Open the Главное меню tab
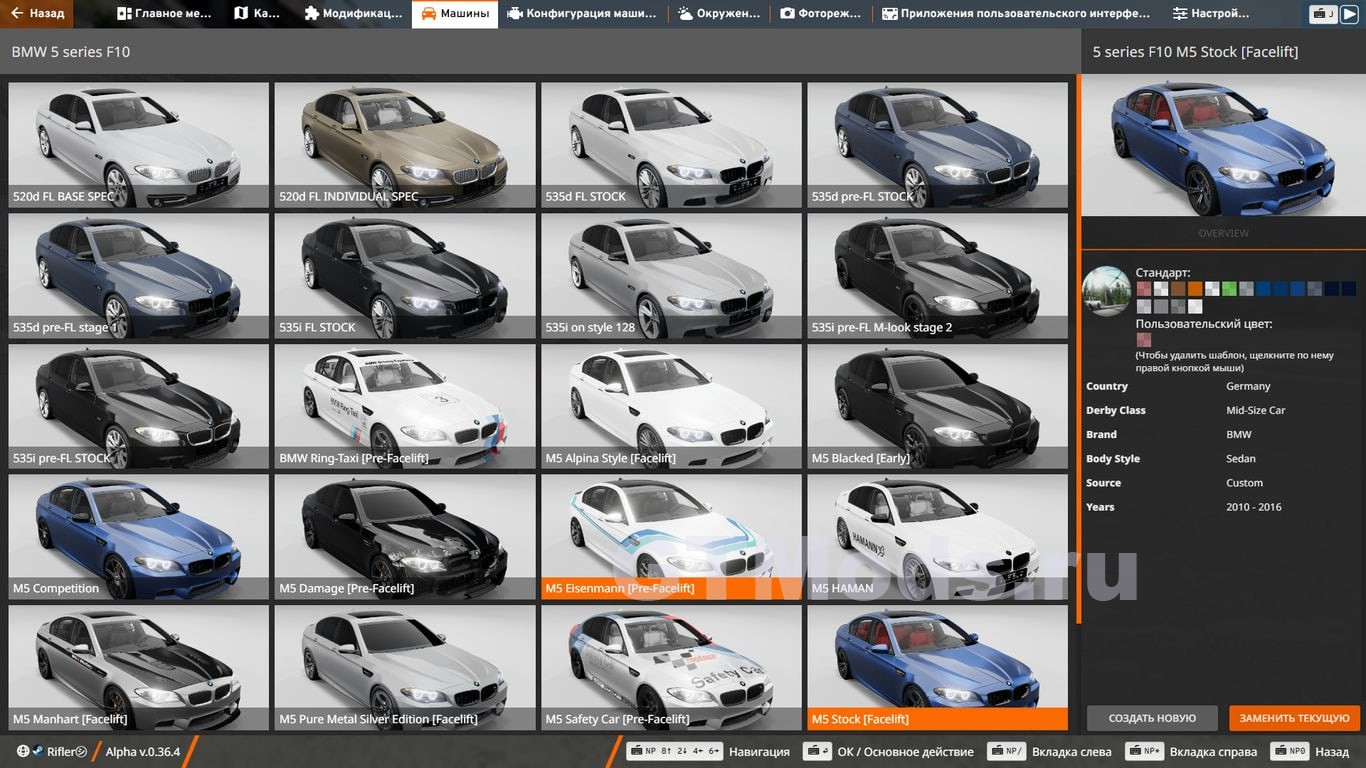 [164, 14]
